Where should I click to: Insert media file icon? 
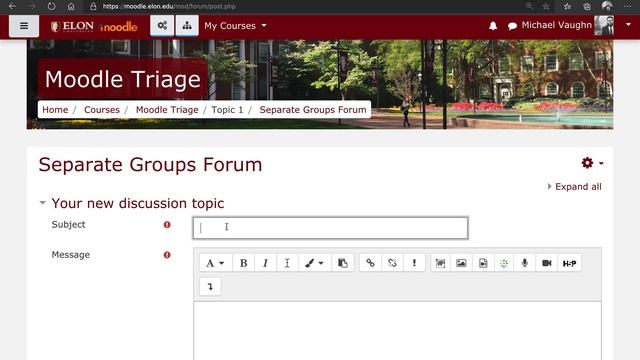pyautogui.click(x=483, y=263)
